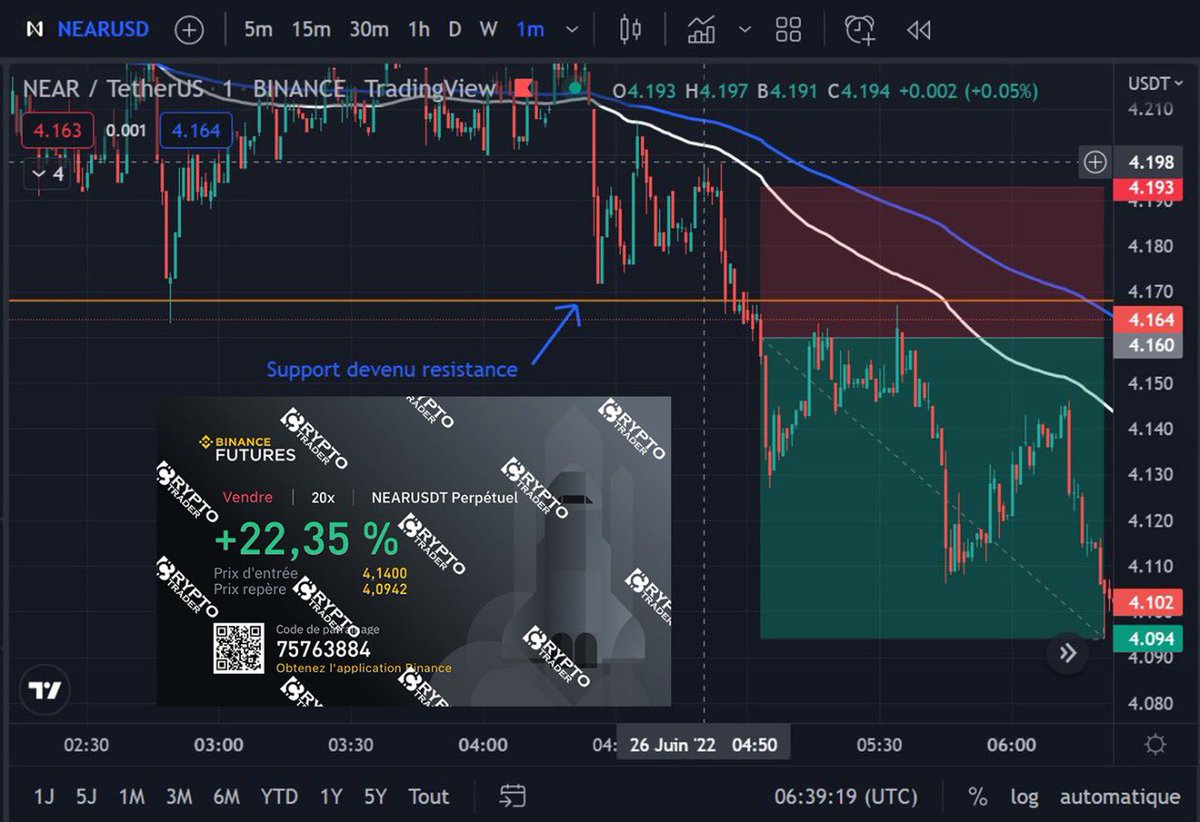Viewport: 1200px width, 822px height.
Task: Select the 5m timeframe
Action: (258, 30)
